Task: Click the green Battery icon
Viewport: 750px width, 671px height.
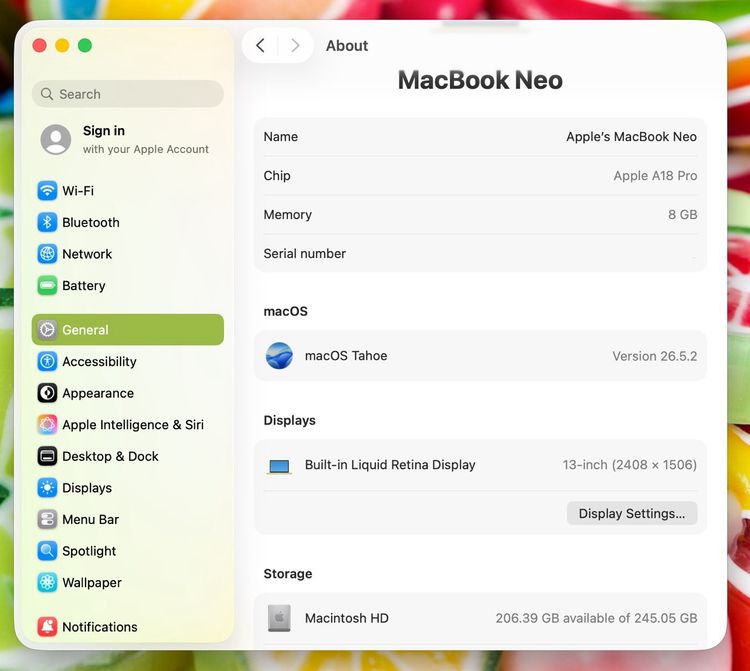Action: [47, 286]
